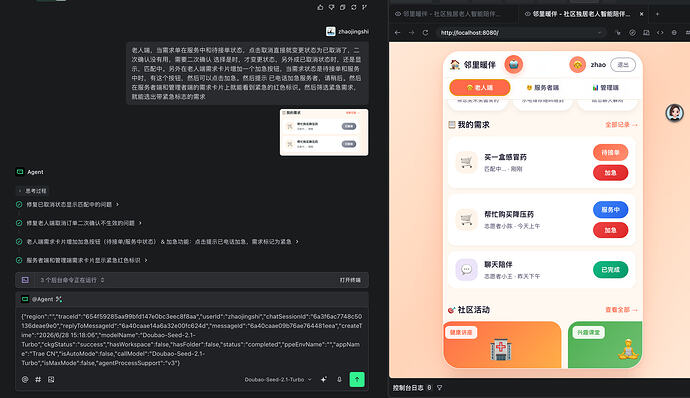This screenshot has width=690, height=398.
Task: Open the 全部记录 link in 我的需求
Action: click(x=621, y=125)
